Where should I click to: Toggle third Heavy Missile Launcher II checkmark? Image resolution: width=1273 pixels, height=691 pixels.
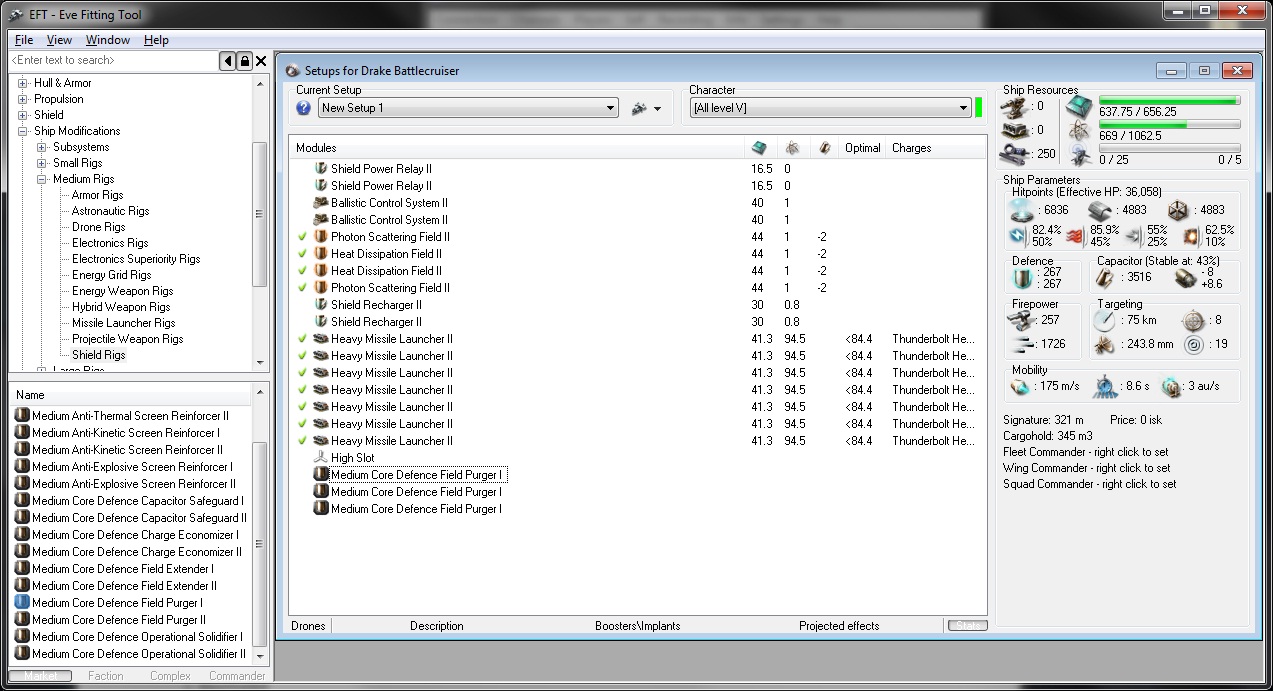point(303,373)
